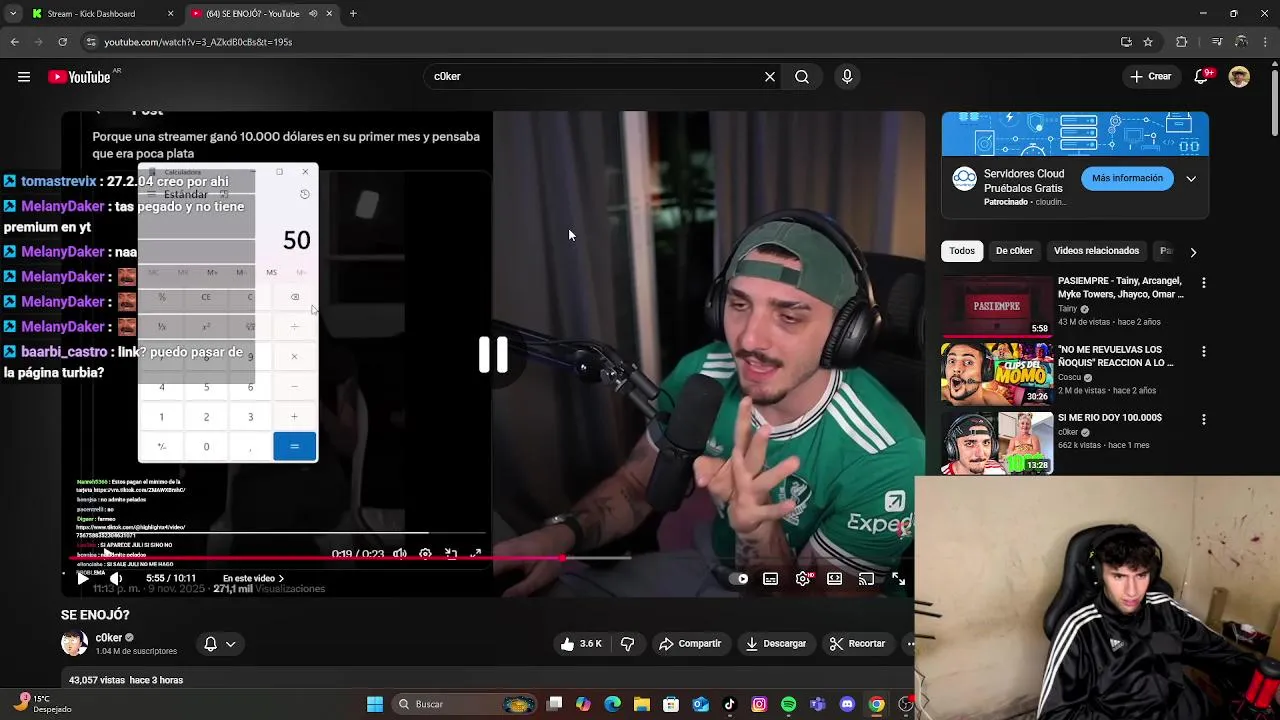Screen dimensions: 1280x720
Task: Open the YouTube hamburger guide menu
Action: pyautogui.click(x=24, y=77)
